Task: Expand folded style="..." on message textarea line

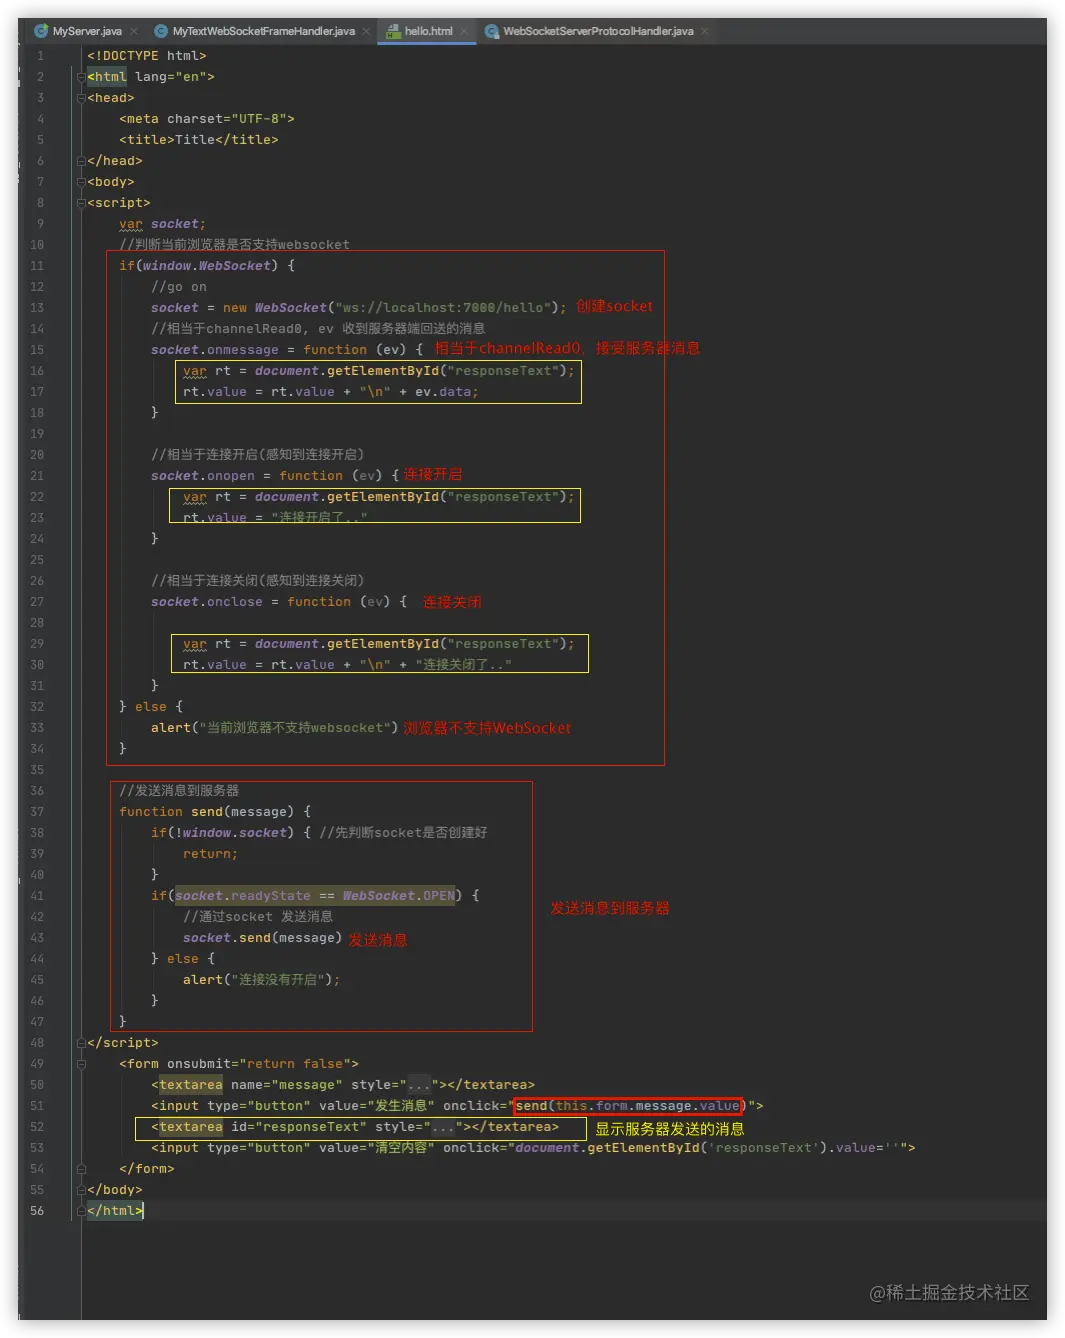Action: coord(419,1085)
